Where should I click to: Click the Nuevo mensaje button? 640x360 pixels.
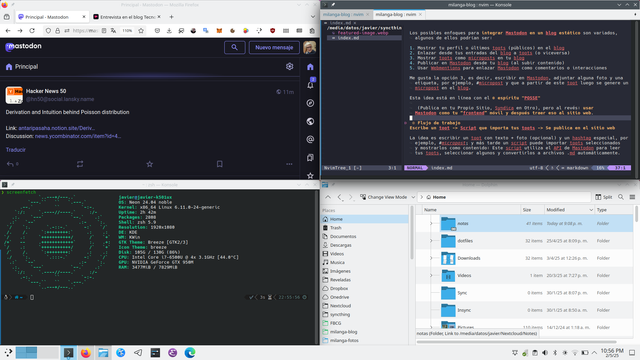[274, 47]
